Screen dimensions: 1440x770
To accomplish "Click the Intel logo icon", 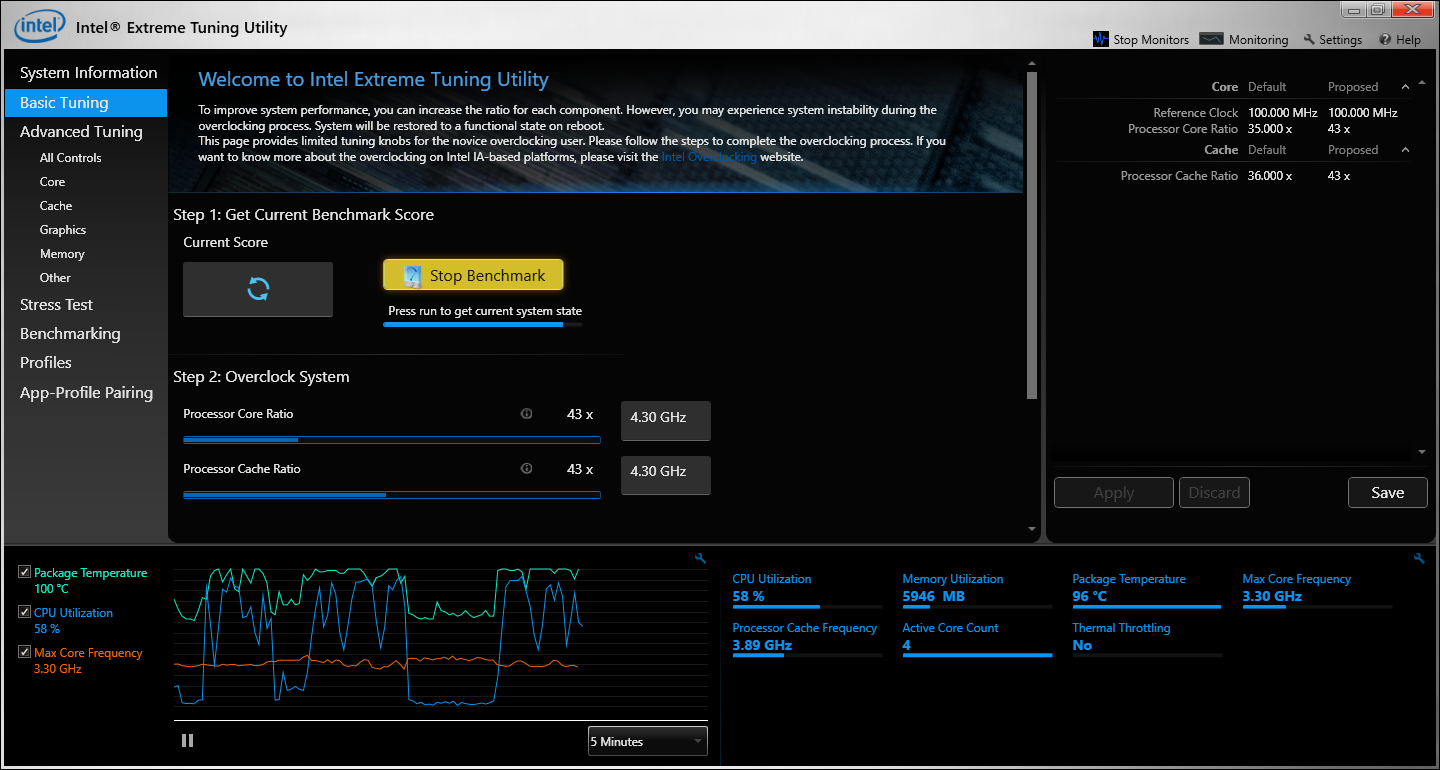I will [39, 25].
